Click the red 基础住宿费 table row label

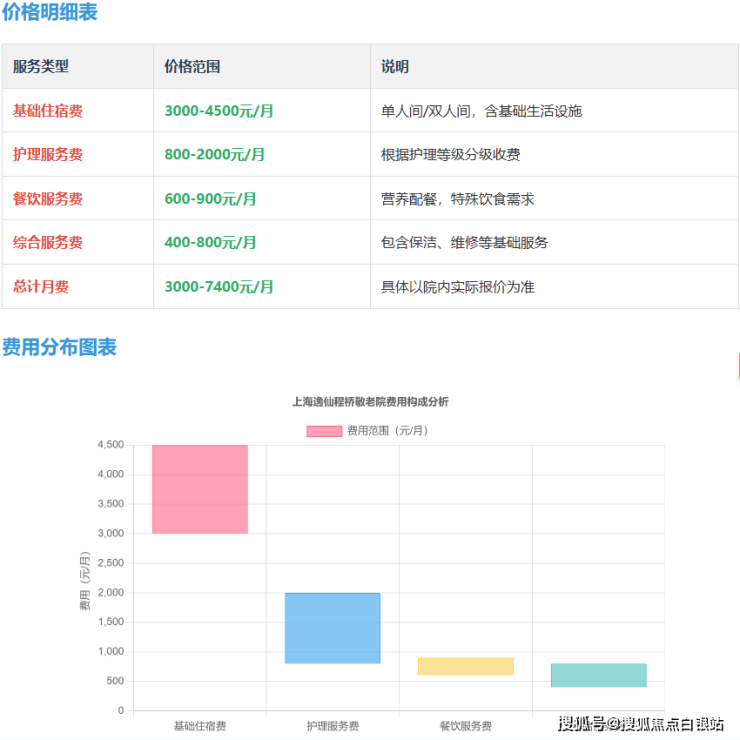coord(48,111)
